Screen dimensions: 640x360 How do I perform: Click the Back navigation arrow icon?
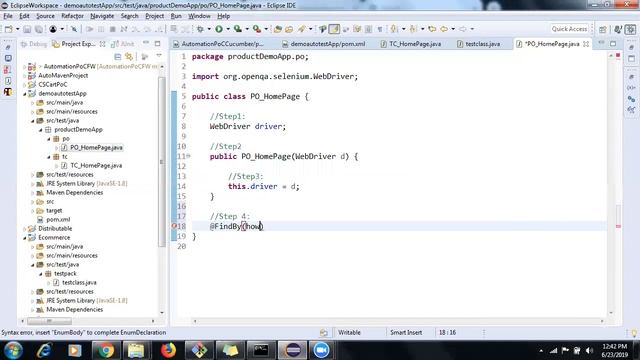[444, 29]
